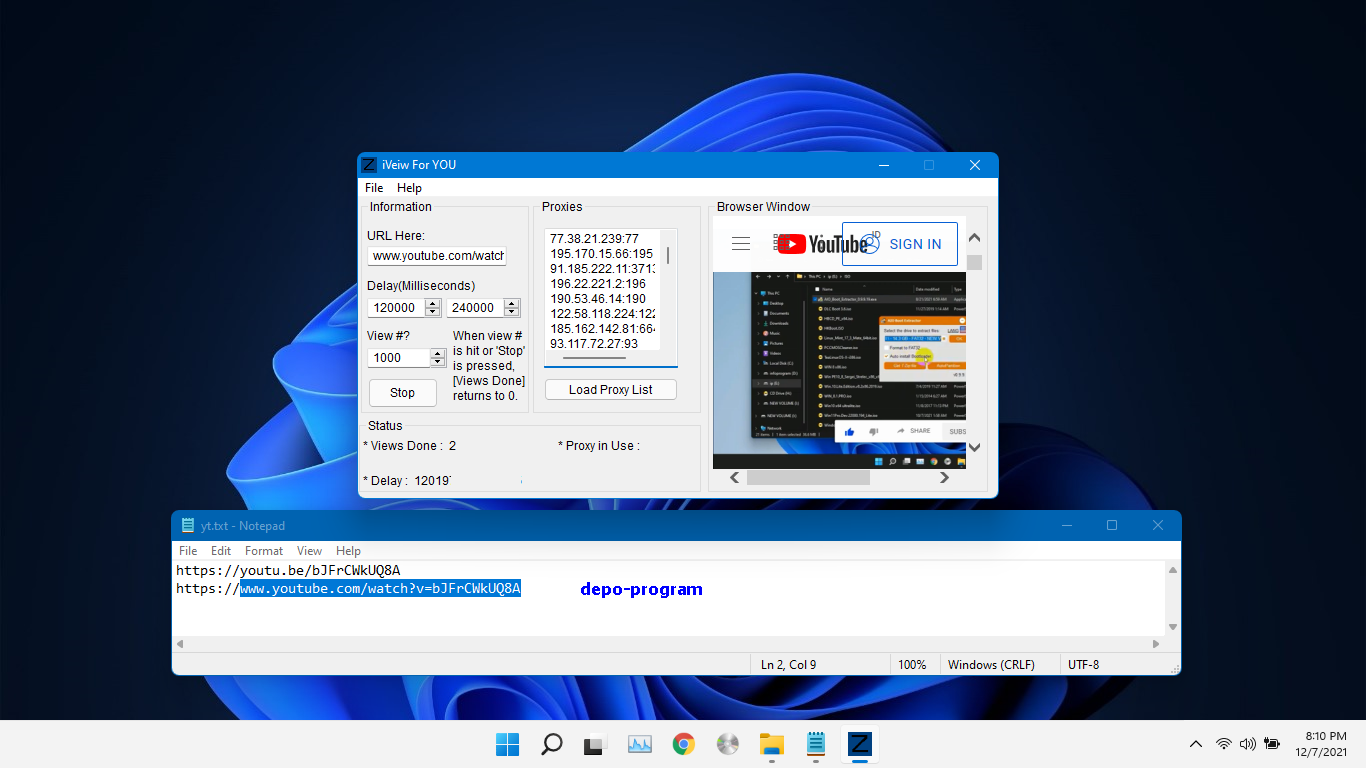Screen dimensions: 1366x768
Task: Click the video frame in the Browser Window
Action: coord(839,370)
